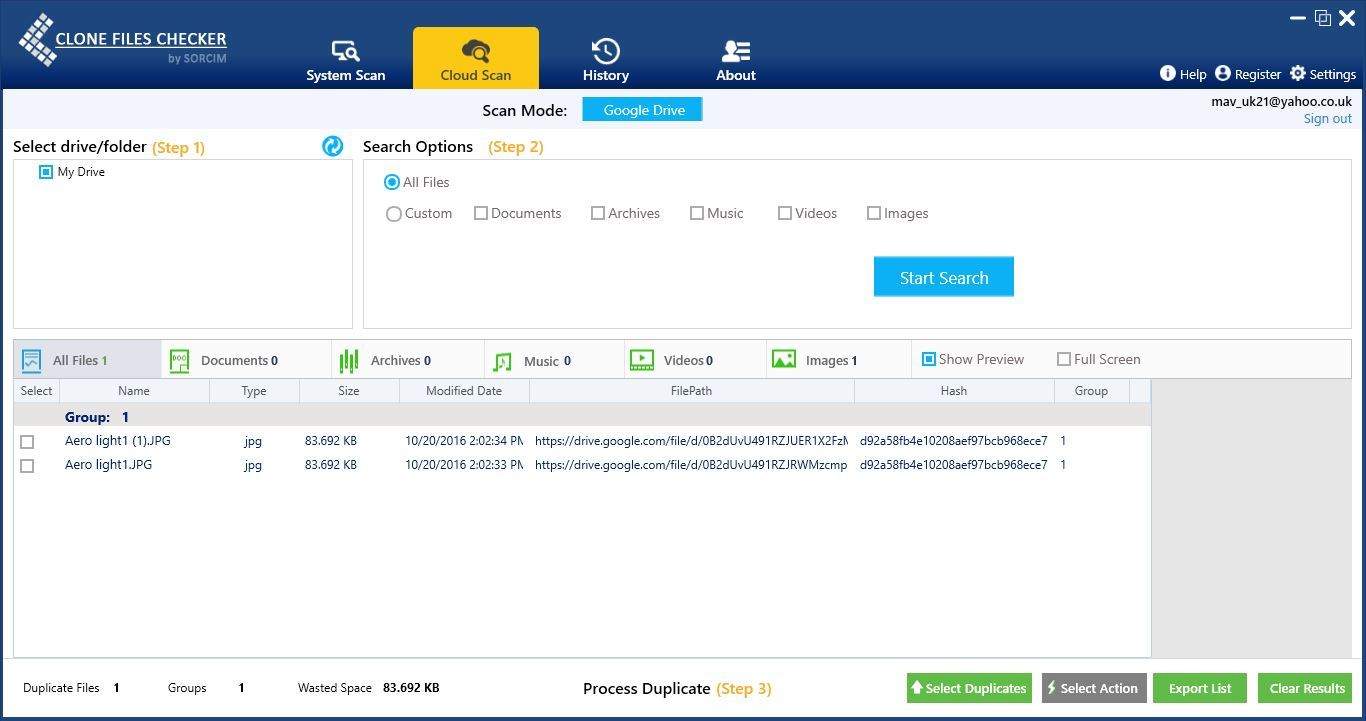Restore down the application window
This screenshot has width=1366, height=721.
[x=1323, y=18]
